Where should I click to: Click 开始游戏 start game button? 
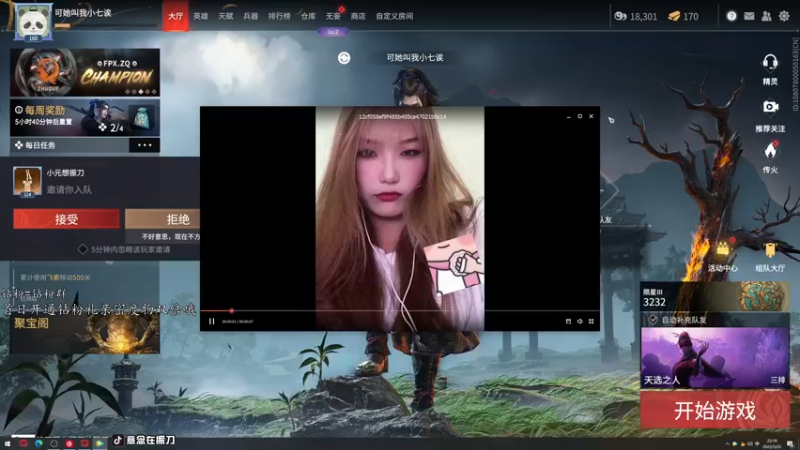tap(715, 410)
